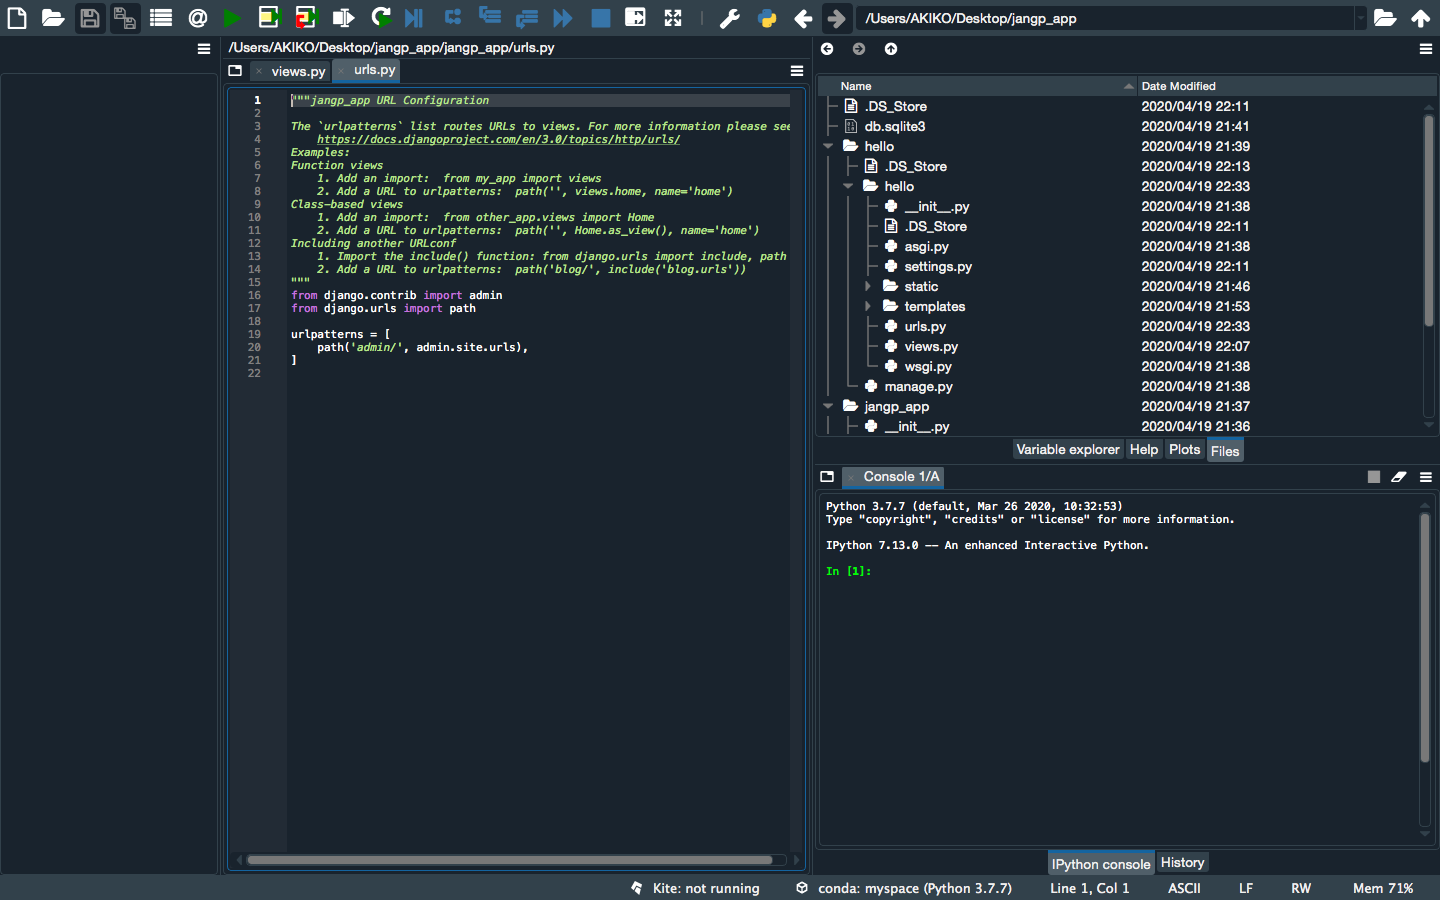The width and height of the screenshot is (1440, 900).
Task: Interrupt the kernel in the console pane
Action: (1373, 477)
